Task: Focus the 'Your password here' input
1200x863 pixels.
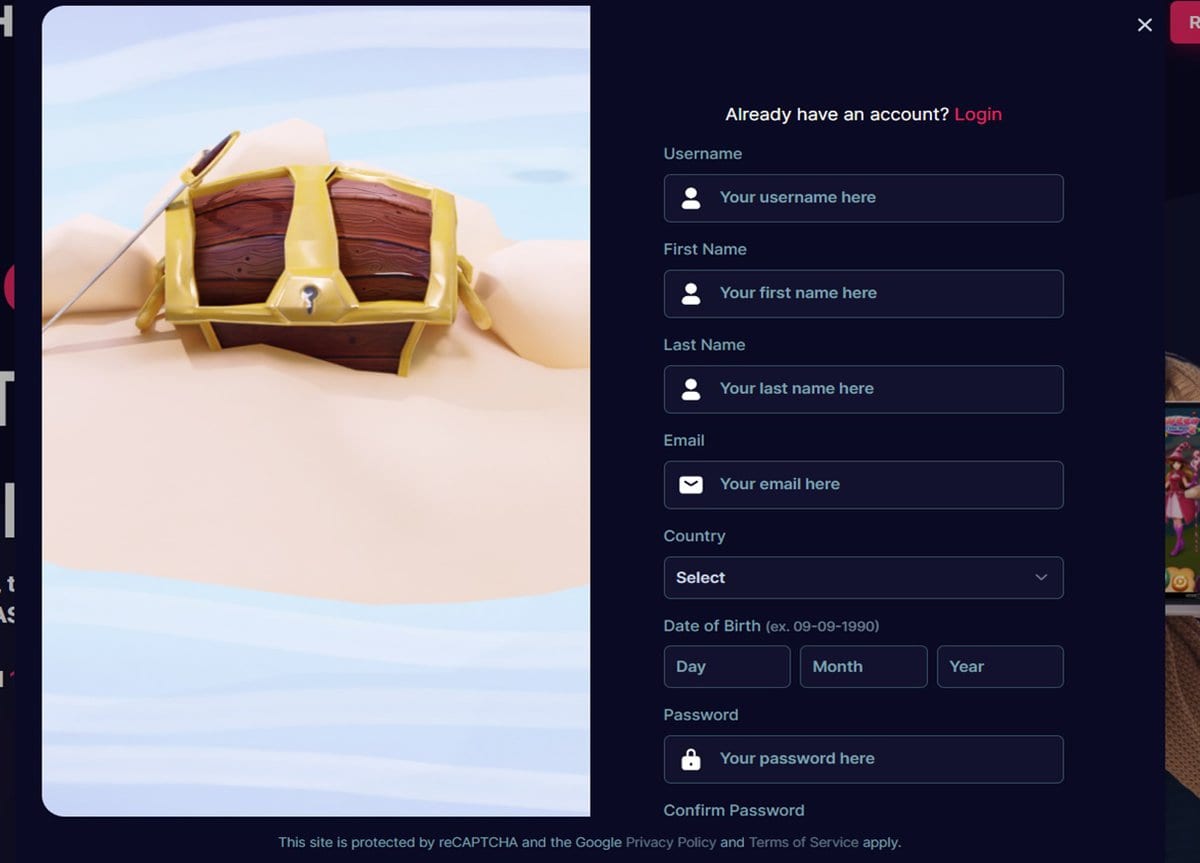Action: point(863,759)
